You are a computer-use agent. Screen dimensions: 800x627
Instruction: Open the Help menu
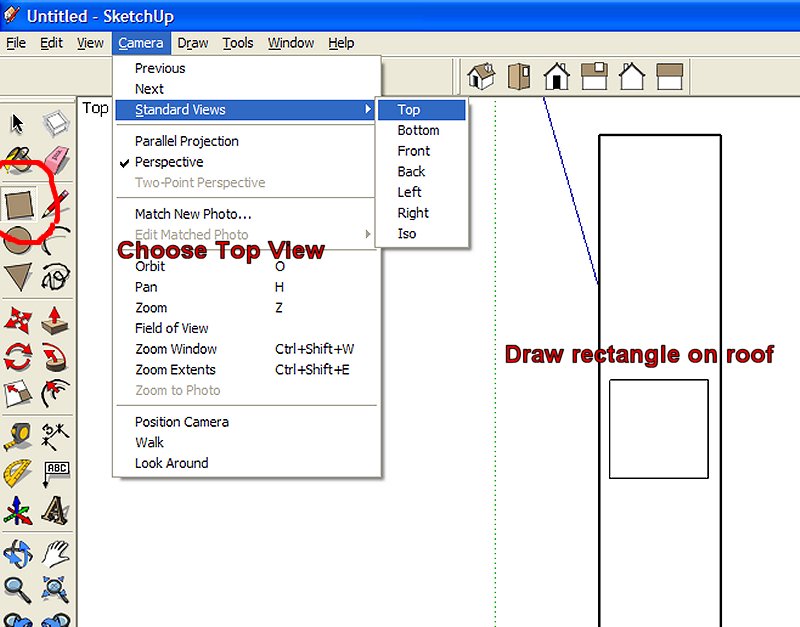click(341, 43)
